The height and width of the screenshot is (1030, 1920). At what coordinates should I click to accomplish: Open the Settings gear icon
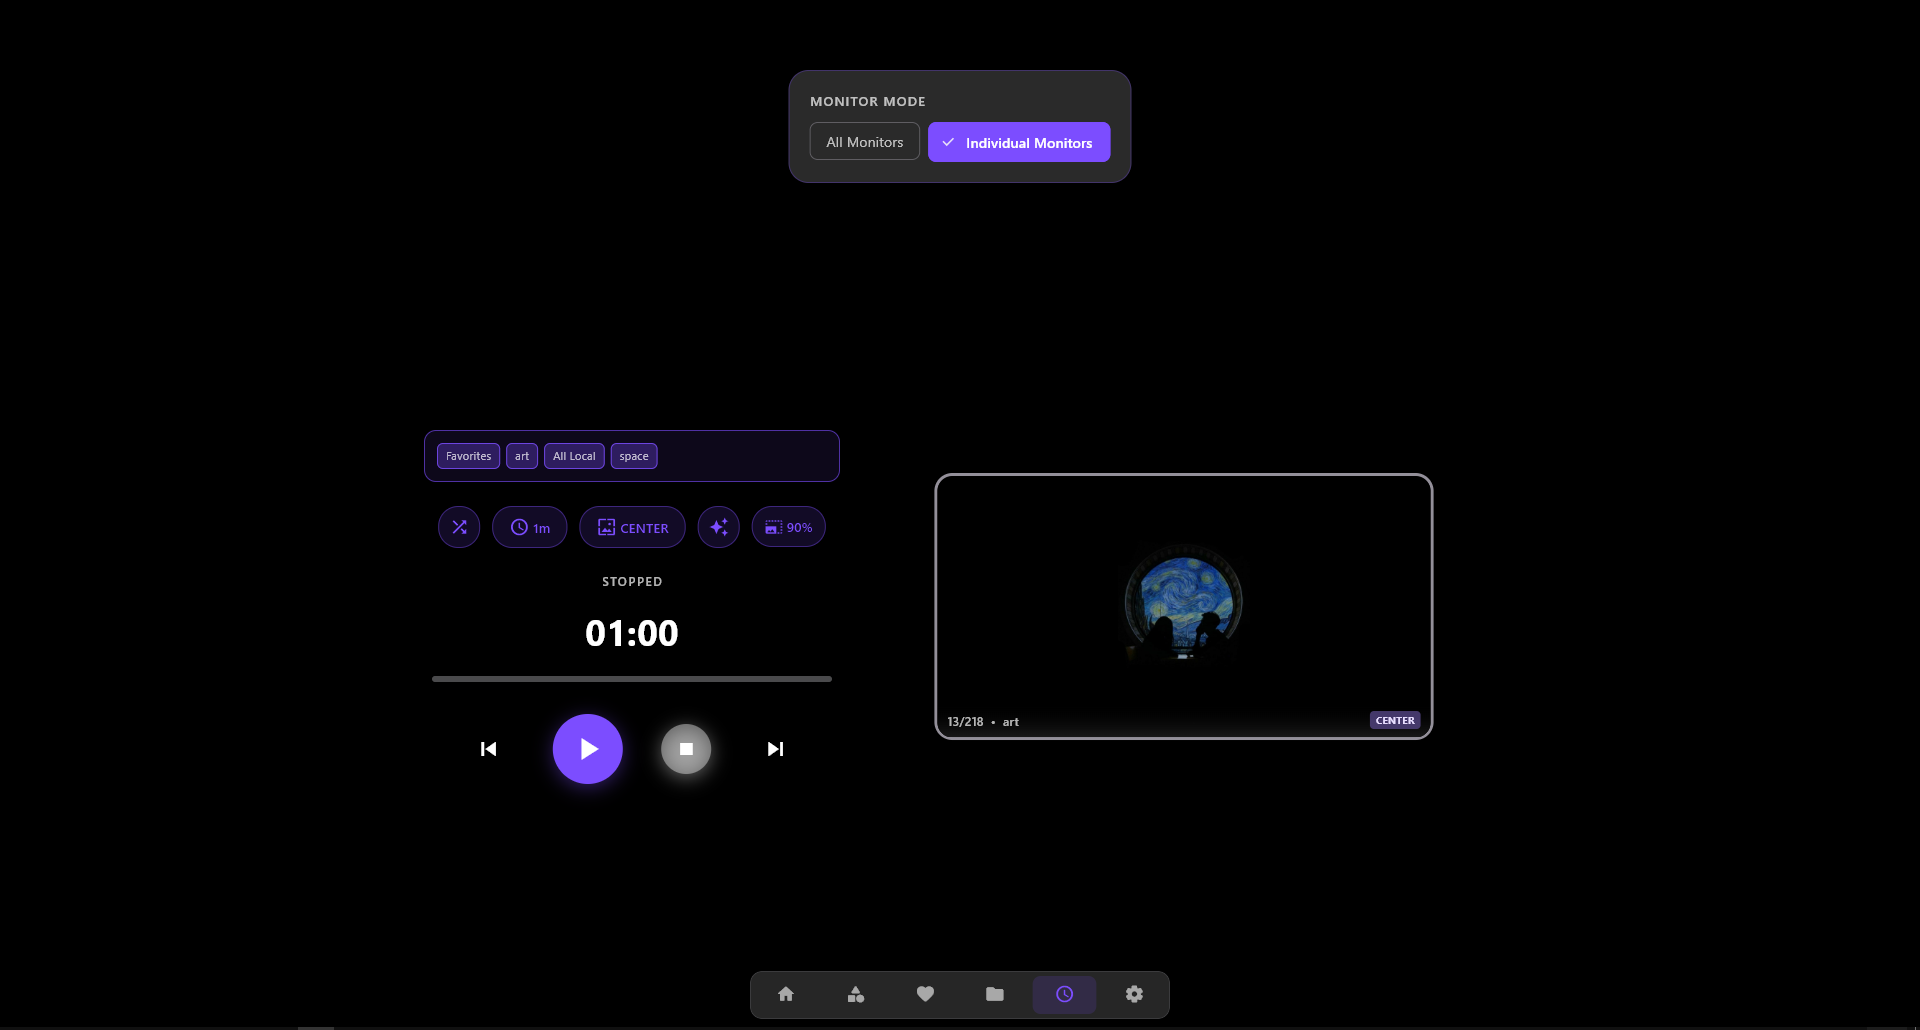(1133, 994)
